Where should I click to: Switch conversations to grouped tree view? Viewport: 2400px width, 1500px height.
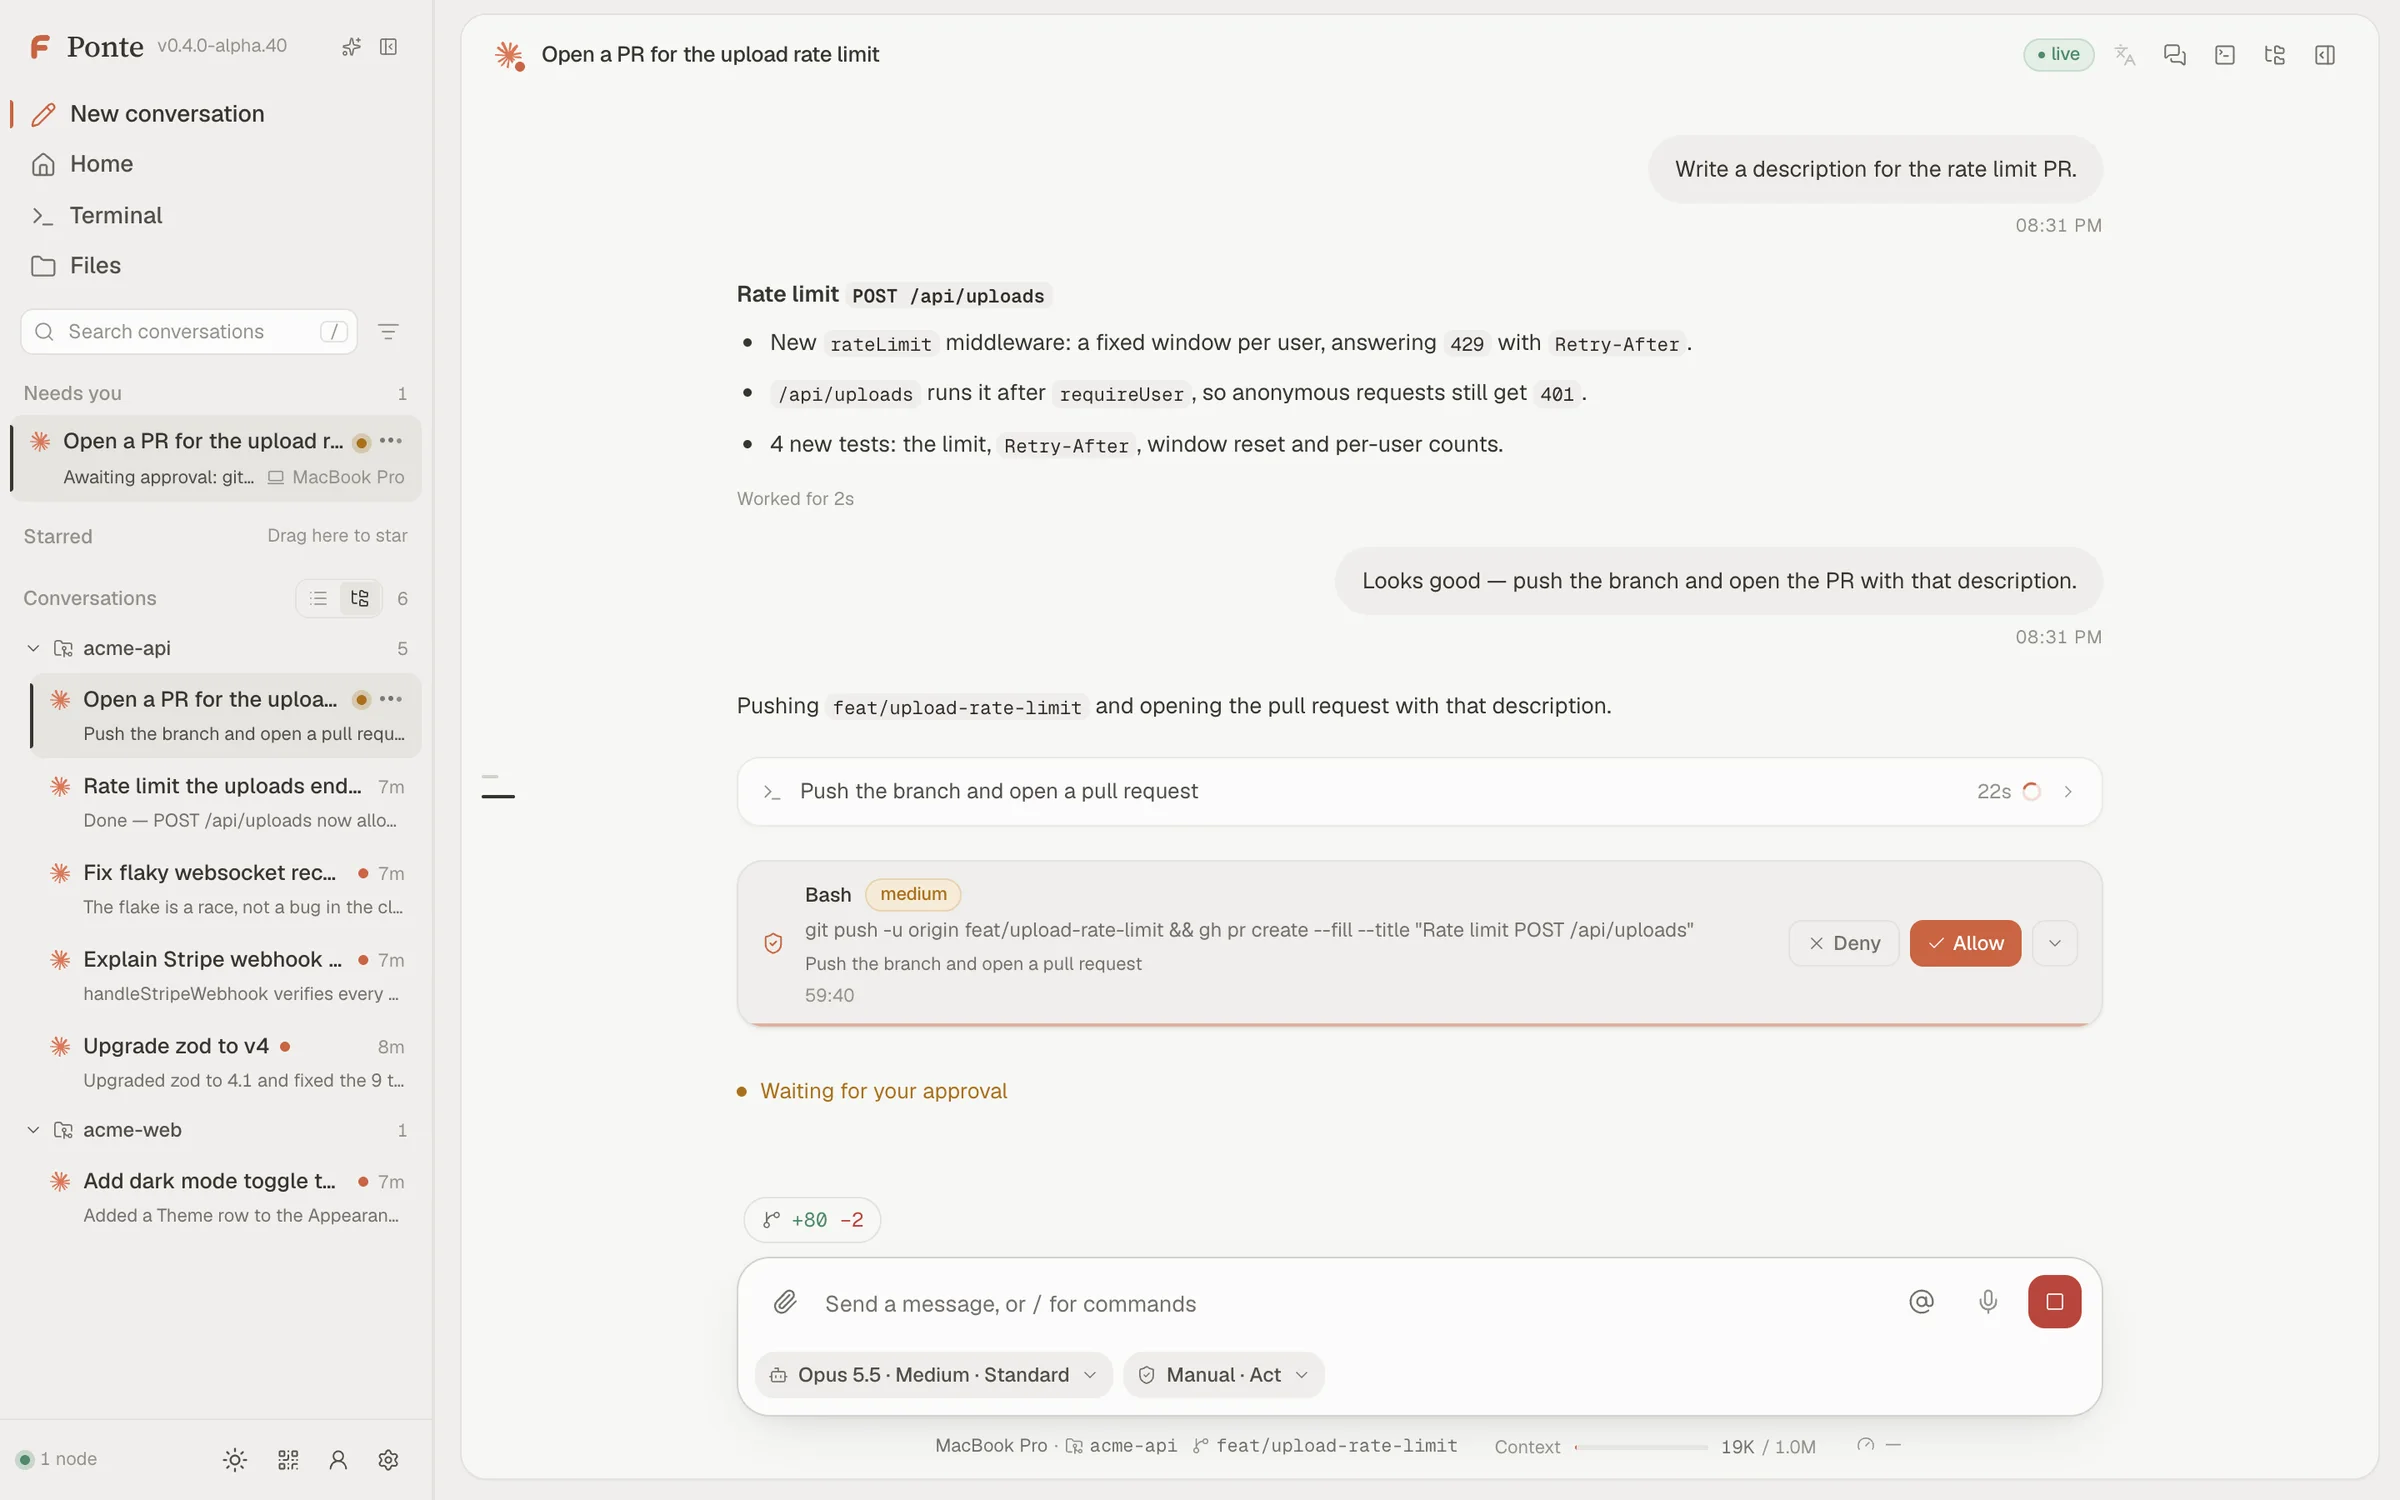coord(360,598)
